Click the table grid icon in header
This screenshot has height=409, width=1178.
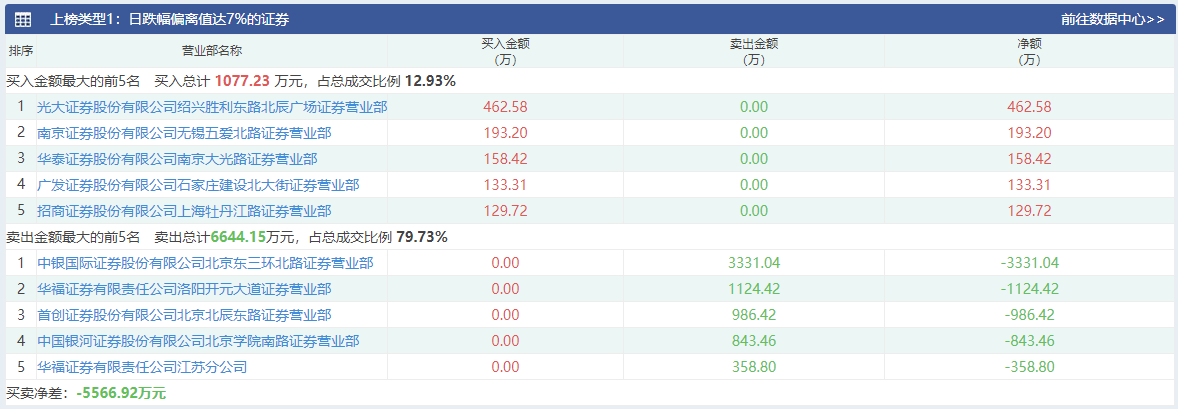pos(22,19)
